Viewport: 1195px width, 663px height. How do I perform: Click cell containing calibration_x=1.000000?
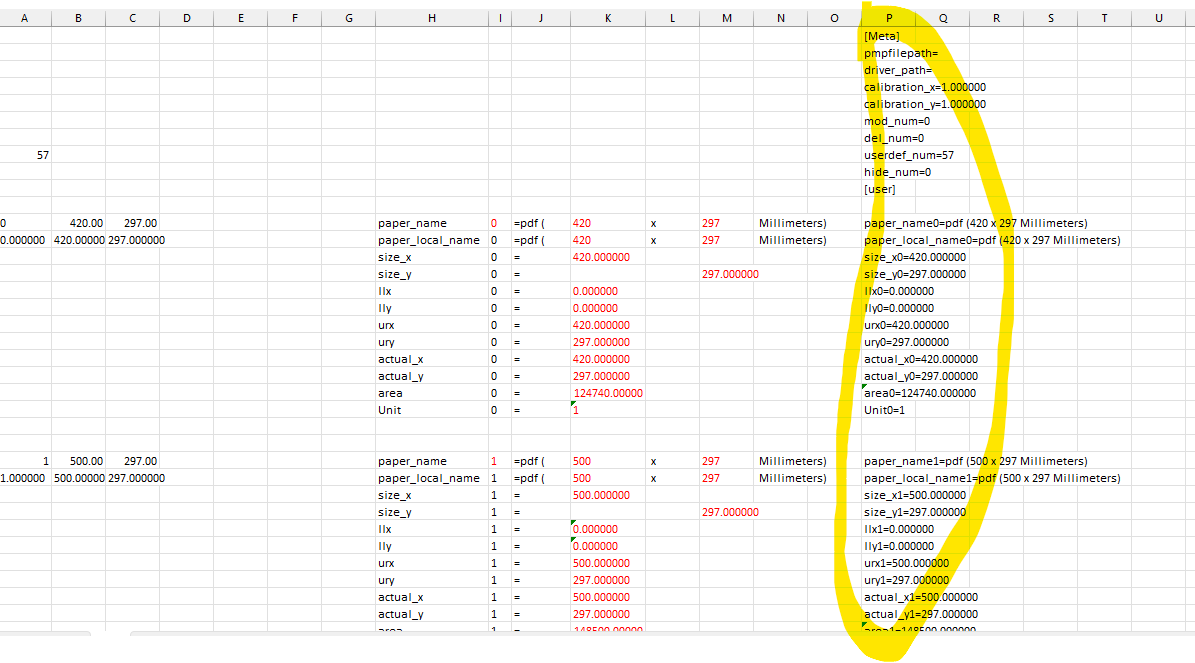click(x=924, y=87)
